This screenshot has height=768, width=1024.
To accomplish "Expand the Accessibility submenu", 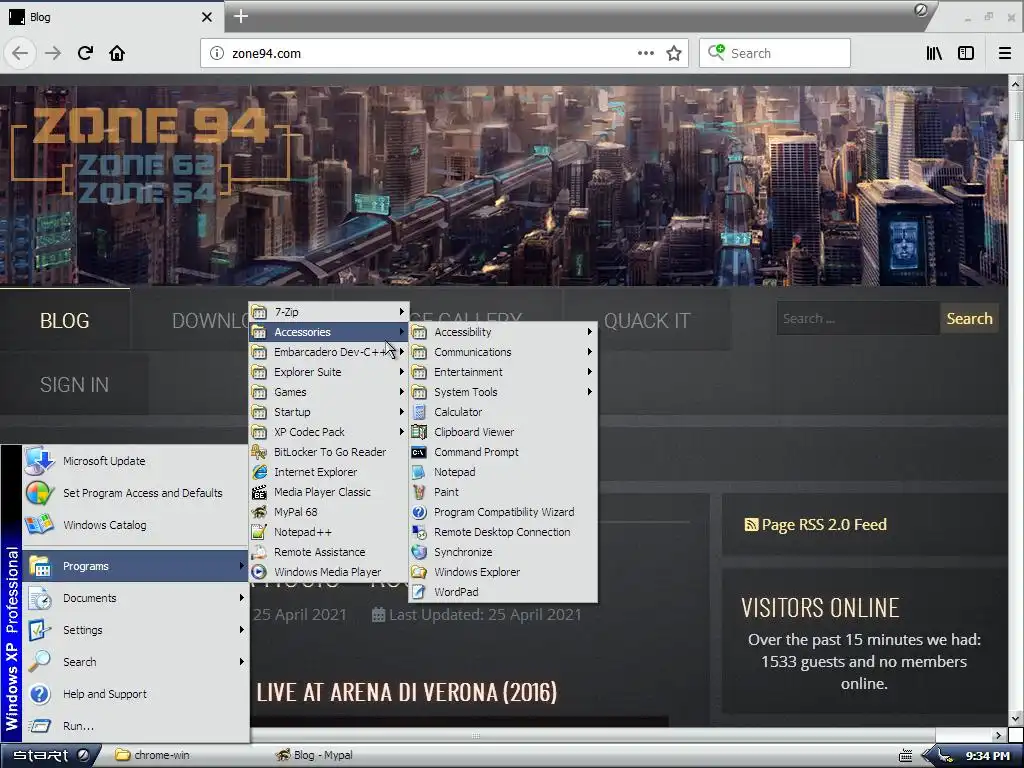I will [503, 332].
